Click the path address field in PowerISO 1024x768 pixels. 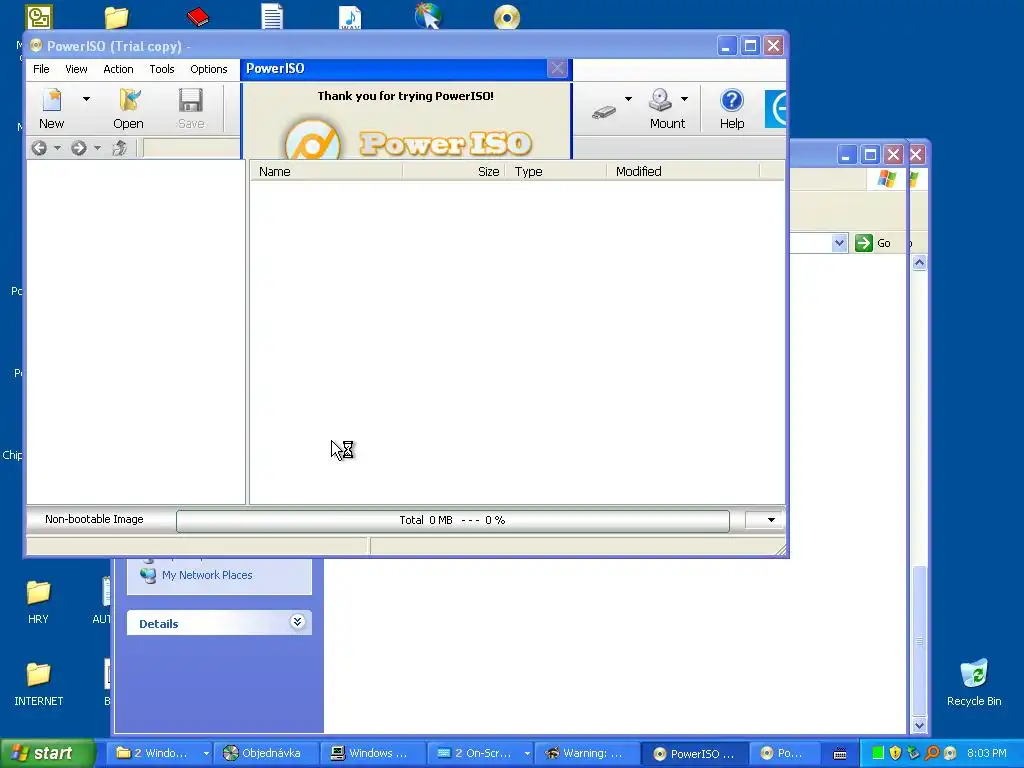(x=191, y=148)
